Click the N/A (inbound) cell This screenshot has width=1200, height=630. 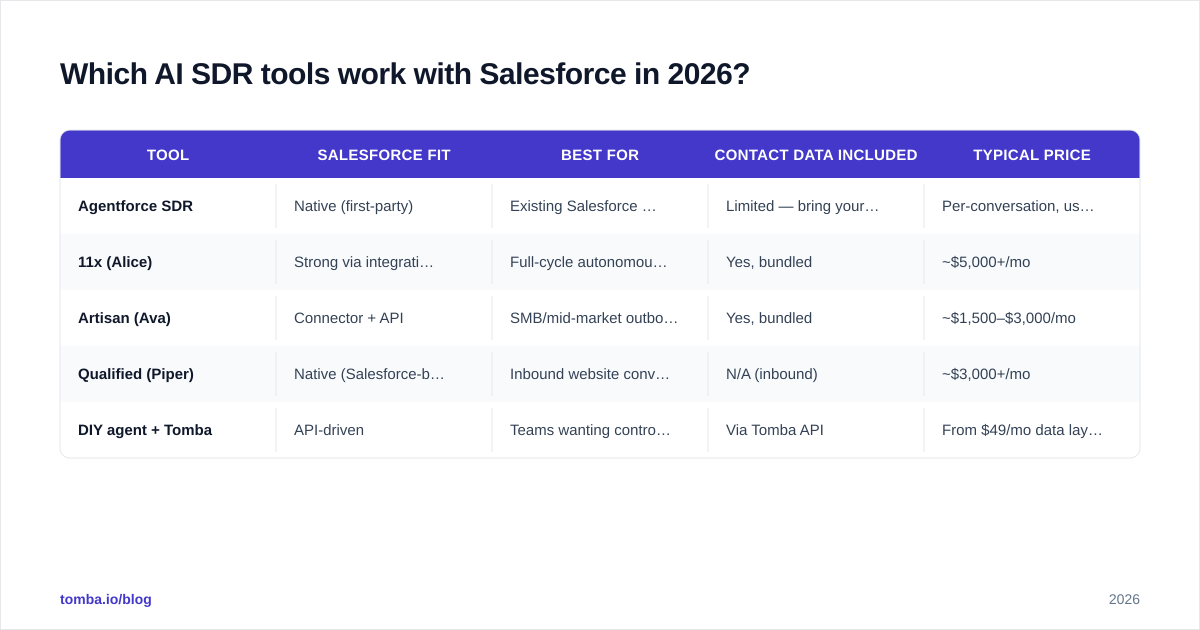[816, 374]
